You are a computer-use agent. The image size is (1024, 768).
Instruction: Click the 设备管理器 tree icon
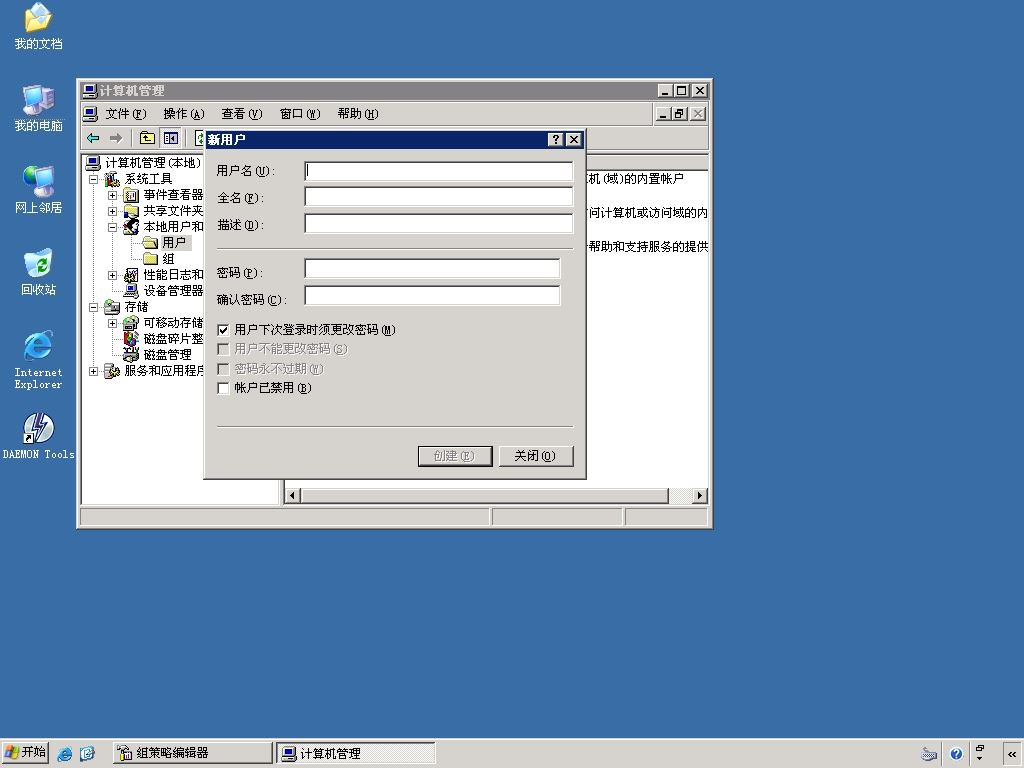131,291
